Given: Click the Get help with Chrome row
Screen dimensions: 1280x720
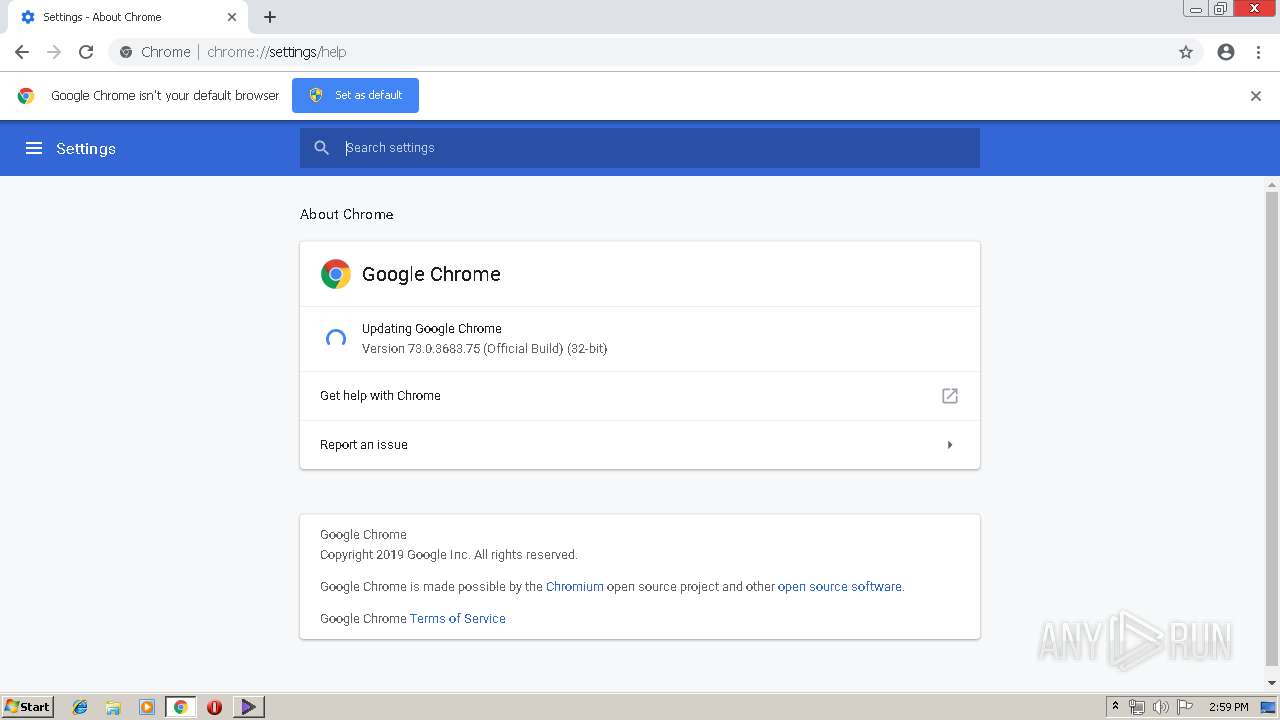Looking at the screenshot, I should (640, 396).
